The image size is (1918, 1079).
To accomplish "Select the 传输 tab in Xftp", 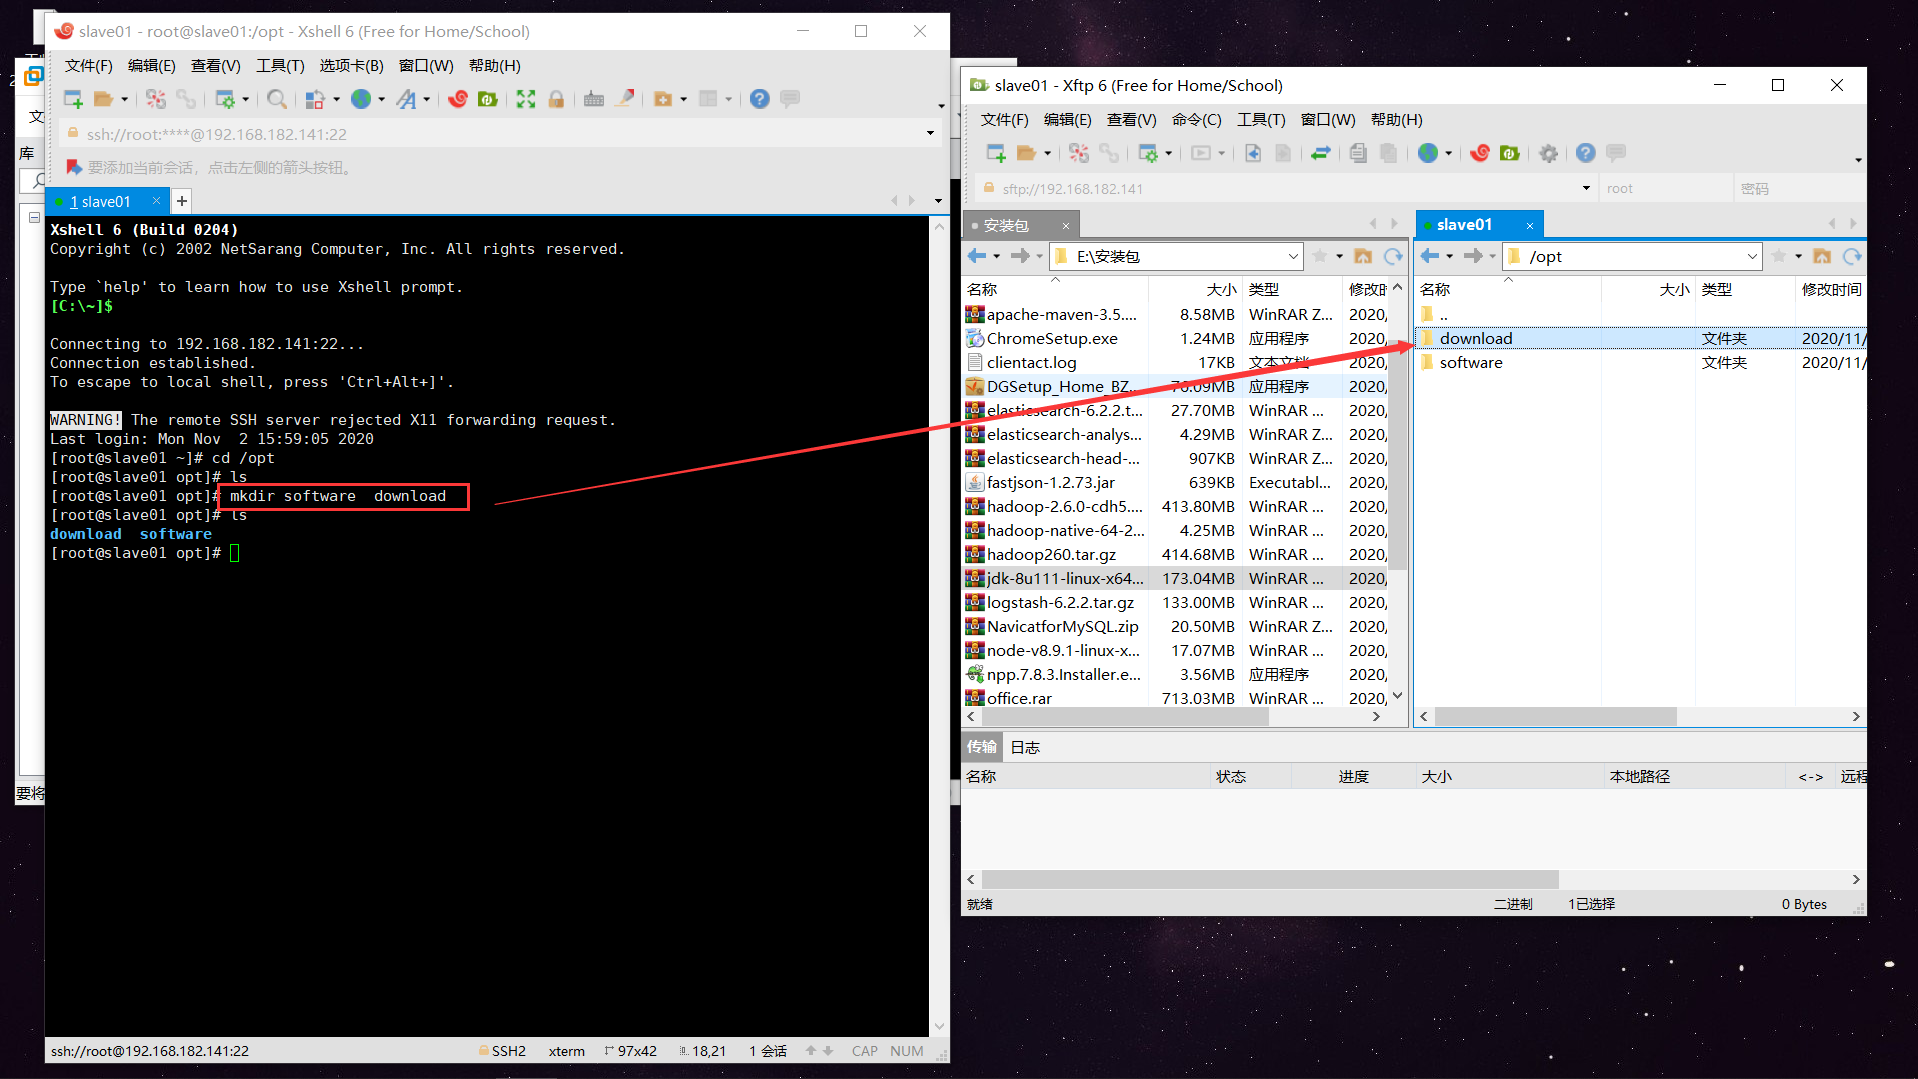I will coord(981,747).
